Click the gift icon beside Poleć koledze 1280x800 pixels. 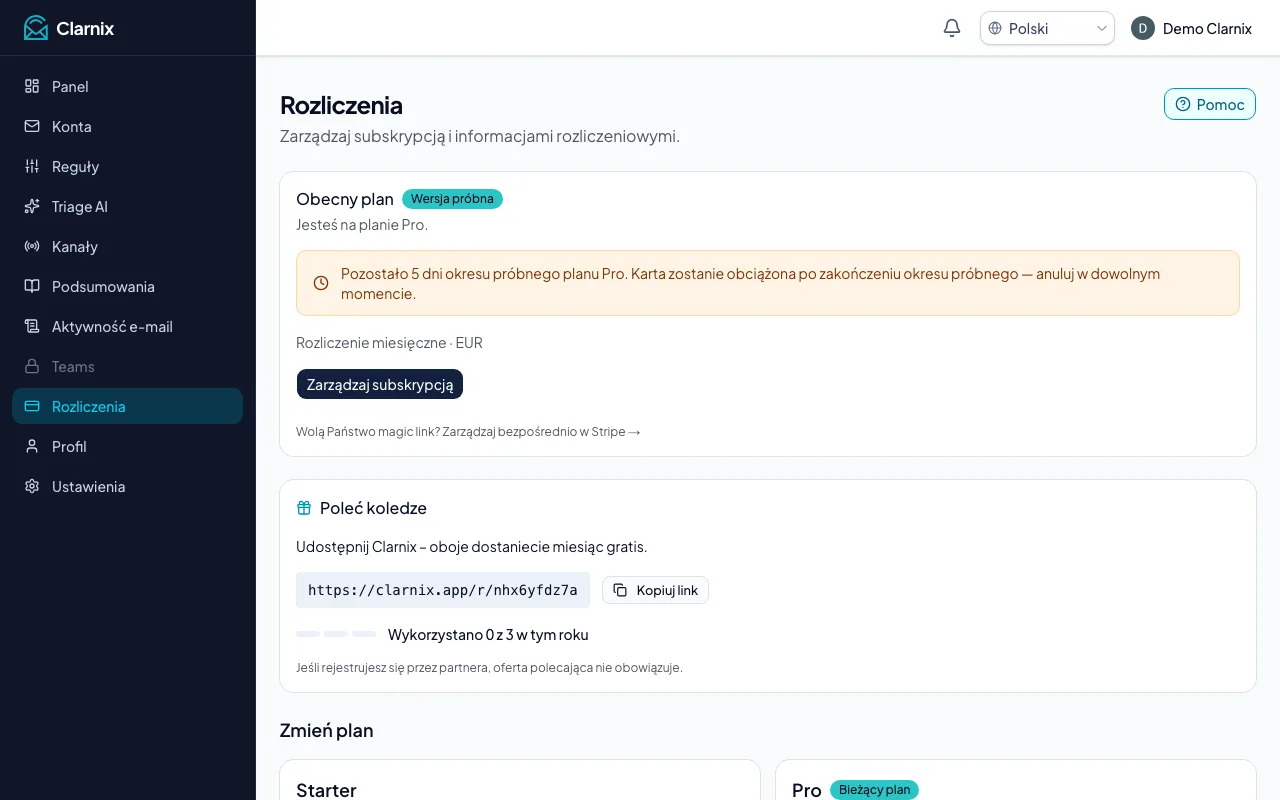click(304, 508)
